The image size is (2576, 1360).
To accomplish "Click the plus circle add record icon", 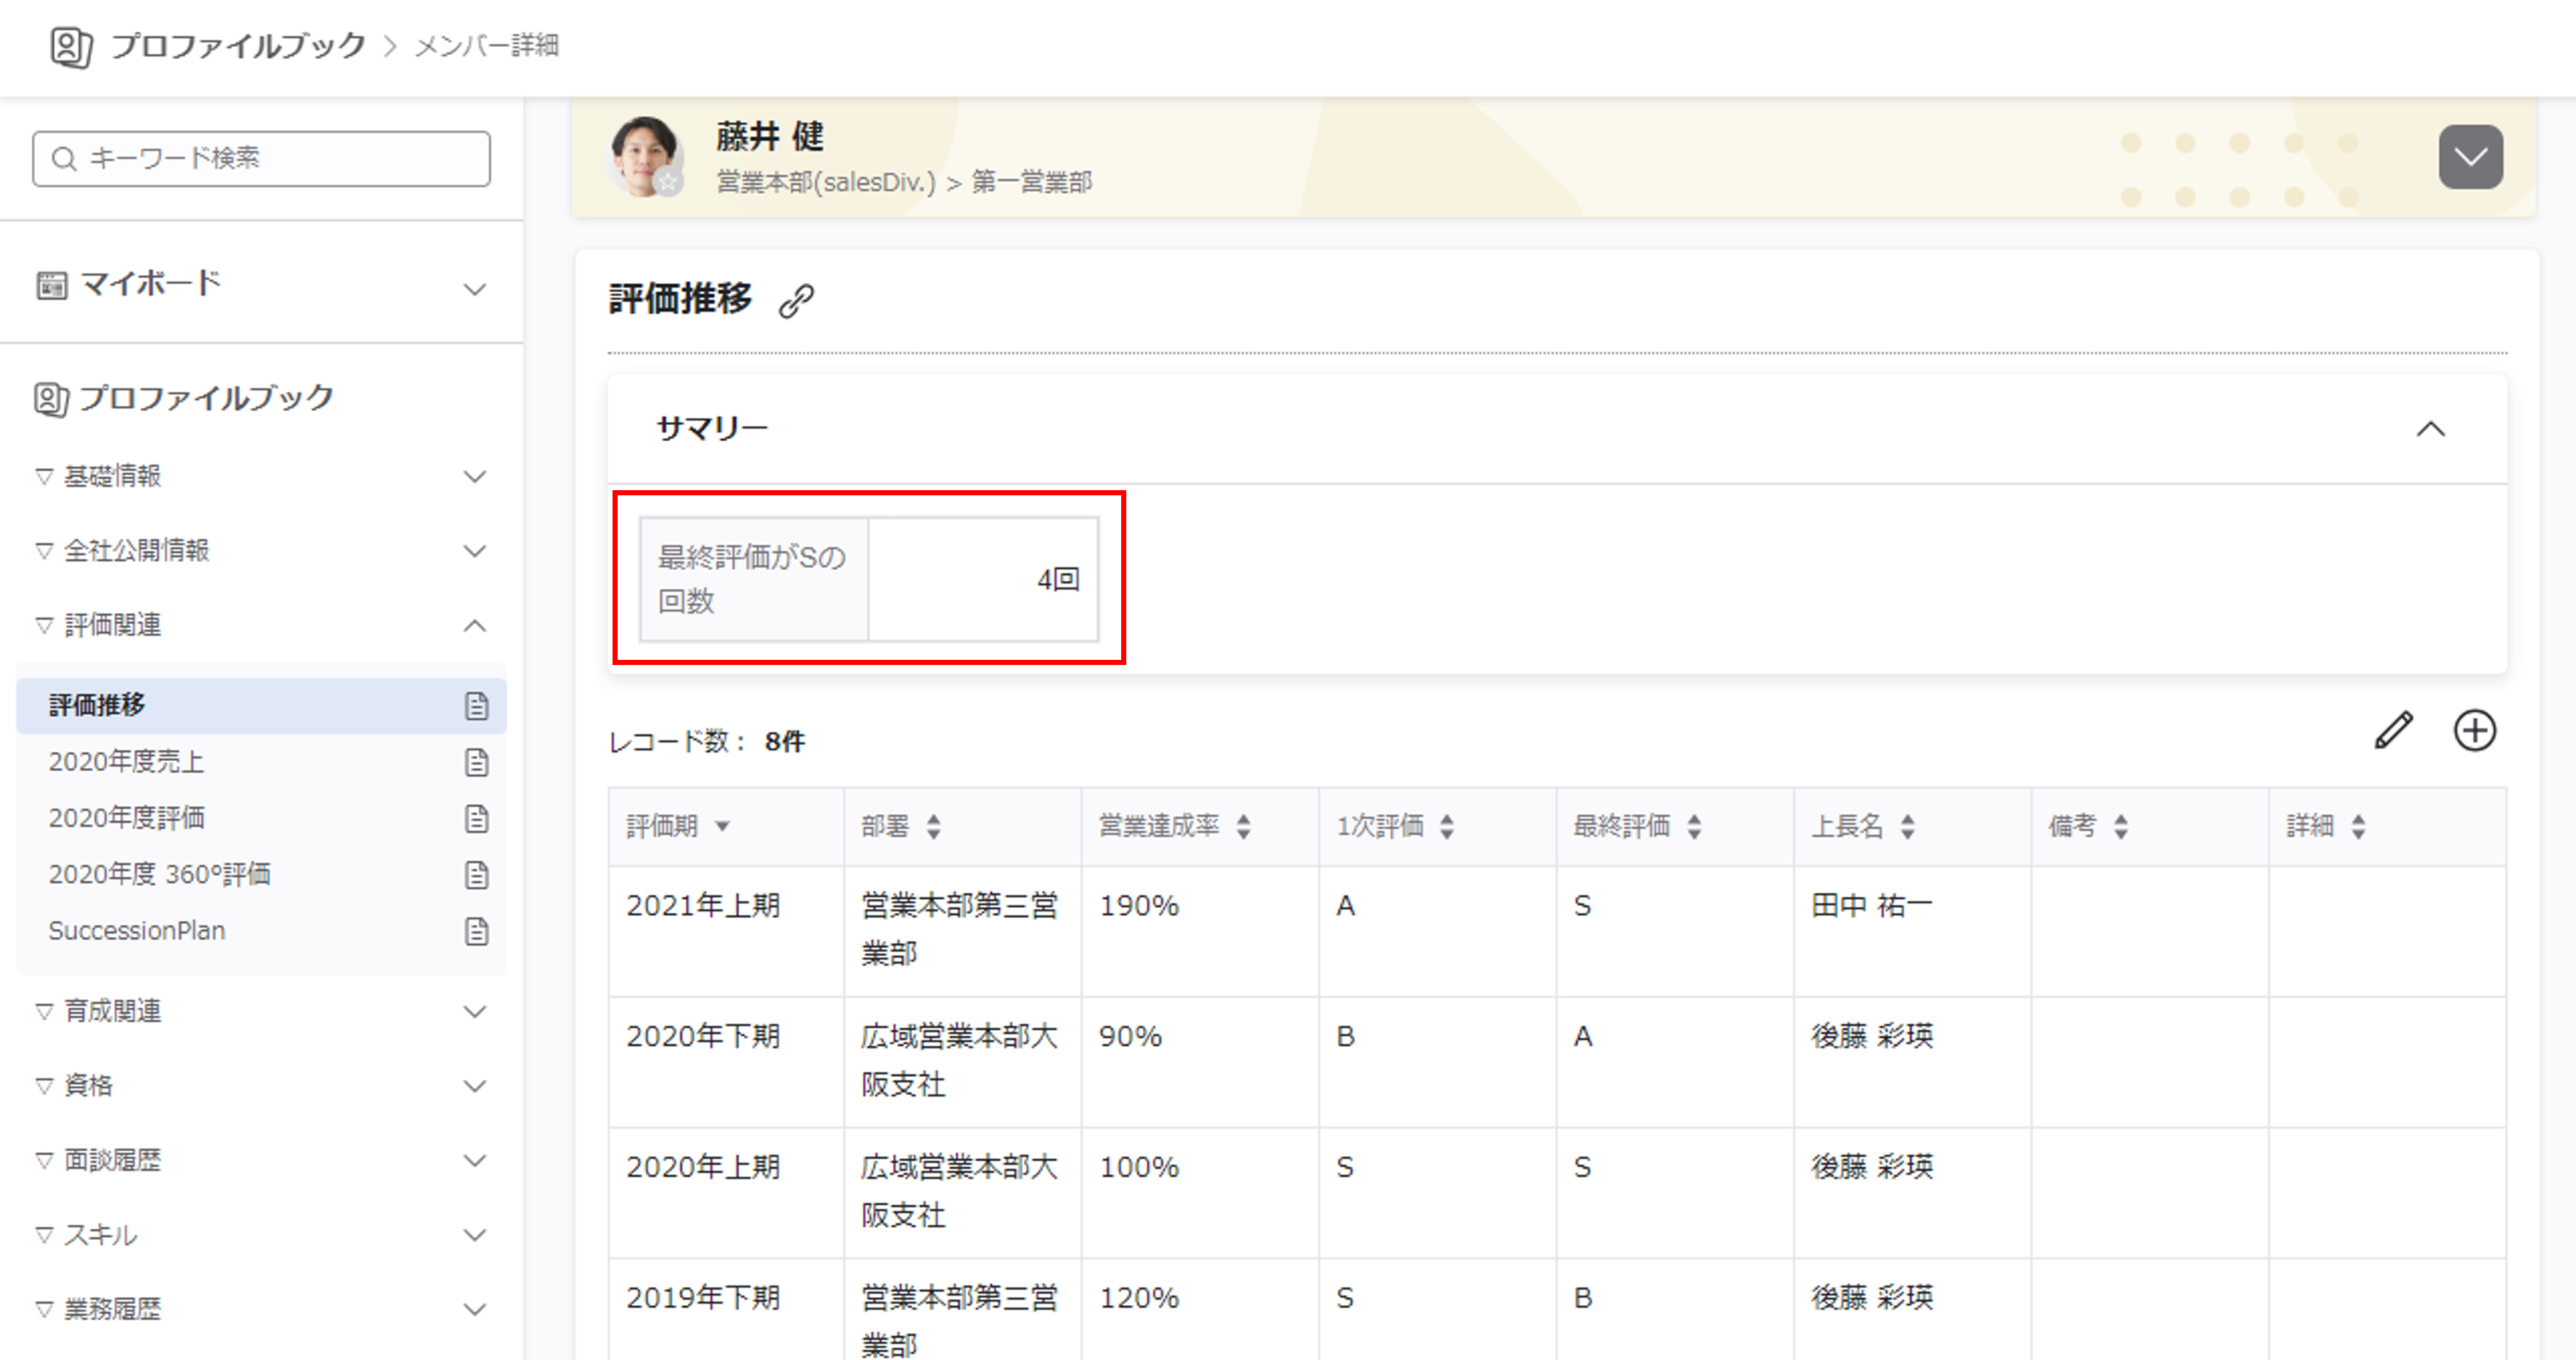I will pos(2474,730).
